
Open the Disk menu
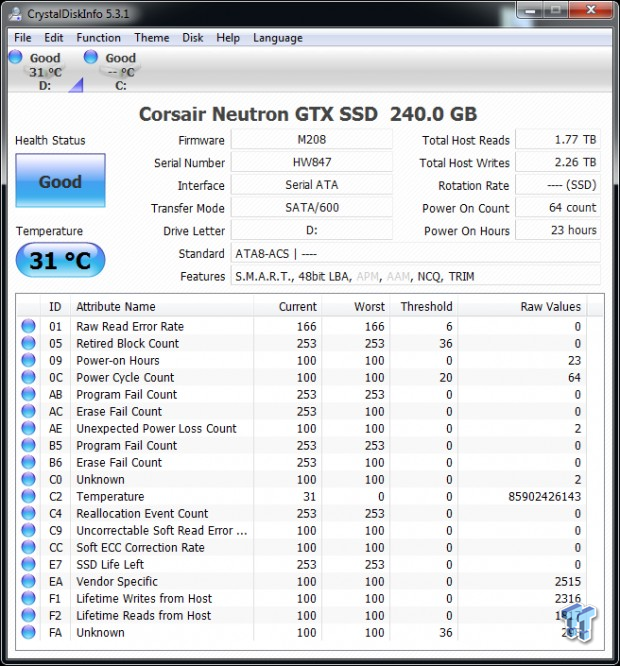coord(193,38)
